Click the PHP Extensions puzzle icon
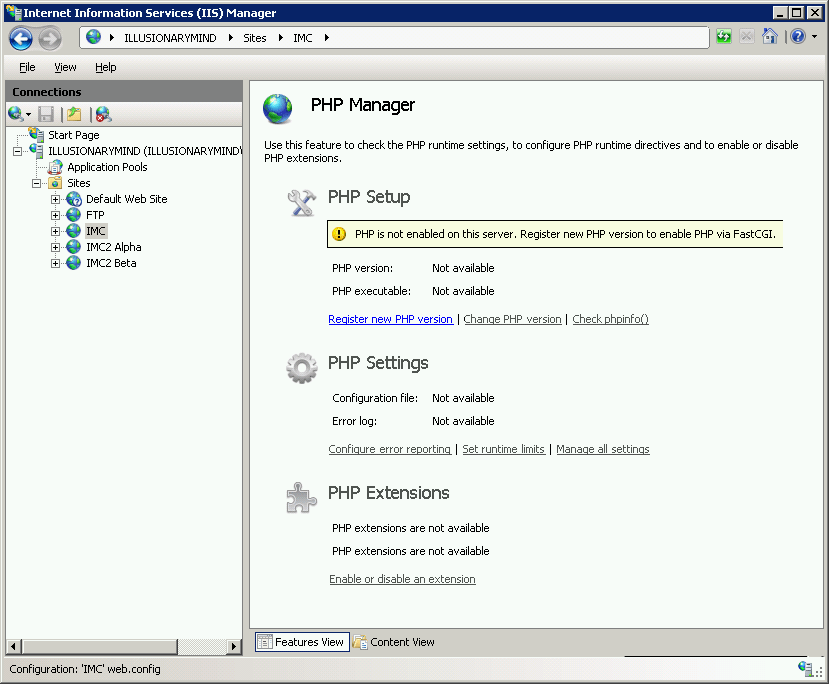The height and width of the screenshot is (684, 829). click(301, 498)
